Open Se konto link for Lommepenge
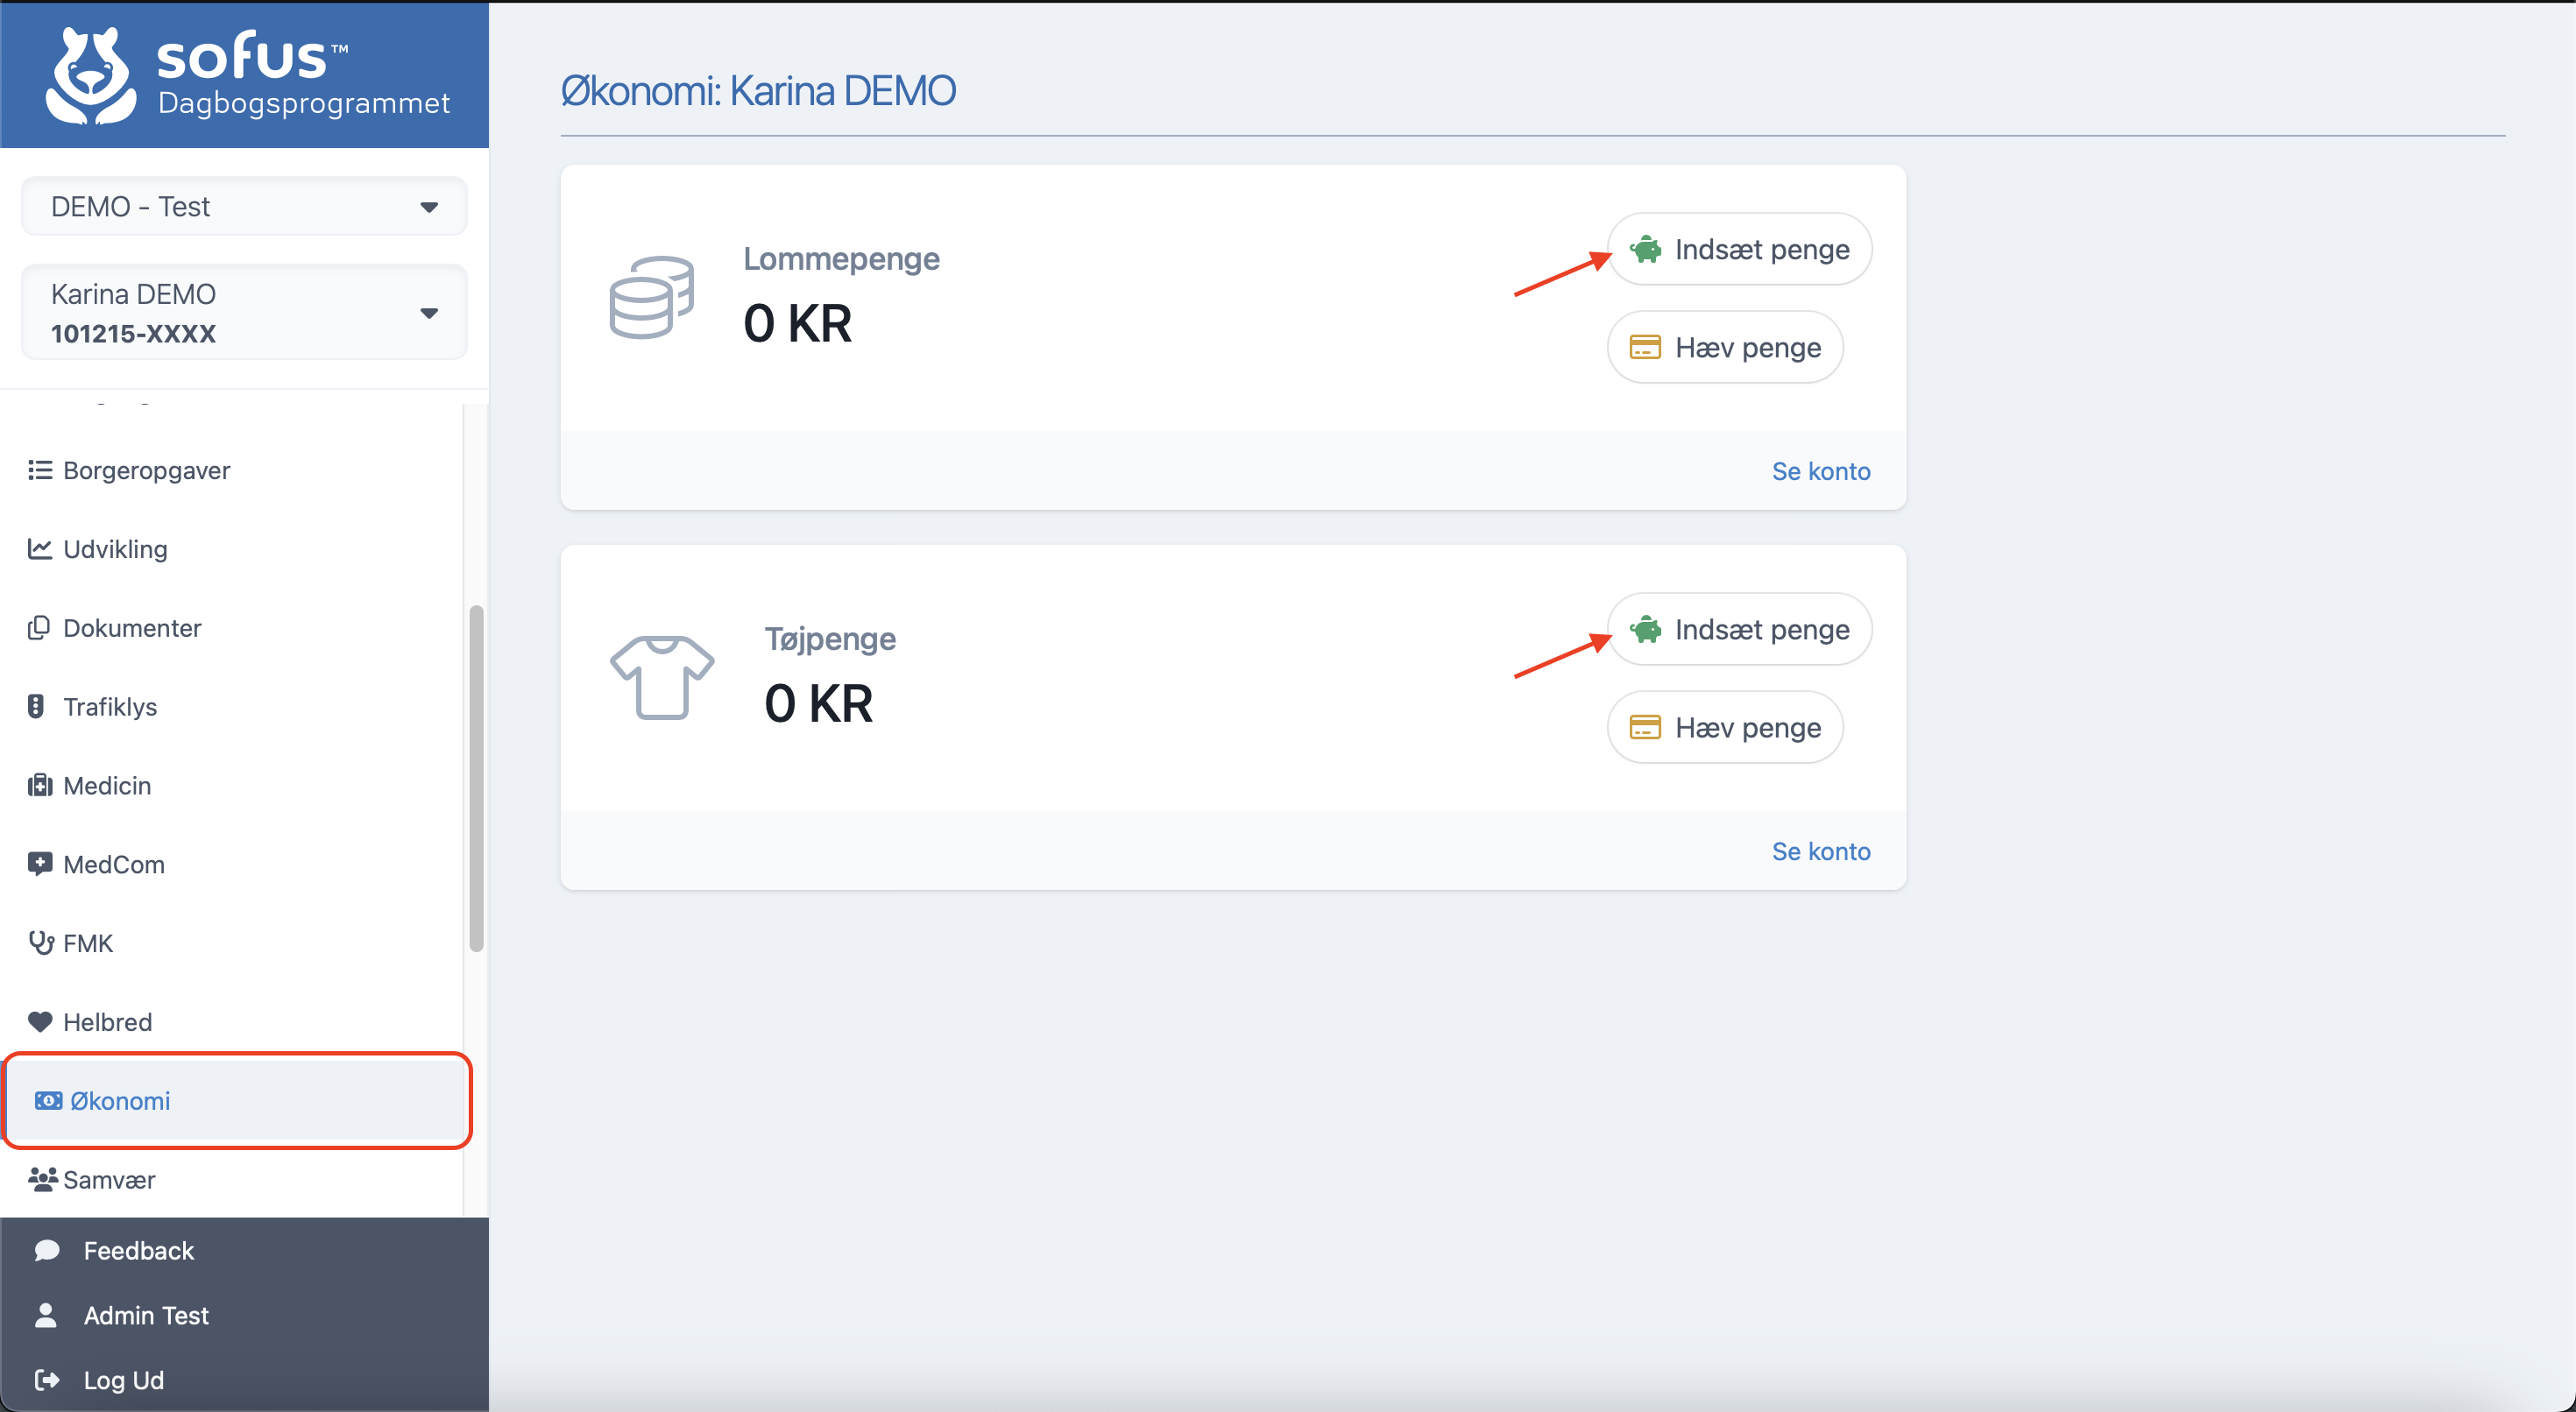Image resolution: width=2576 pixels, height=1412 pixels. point(1821,471)
